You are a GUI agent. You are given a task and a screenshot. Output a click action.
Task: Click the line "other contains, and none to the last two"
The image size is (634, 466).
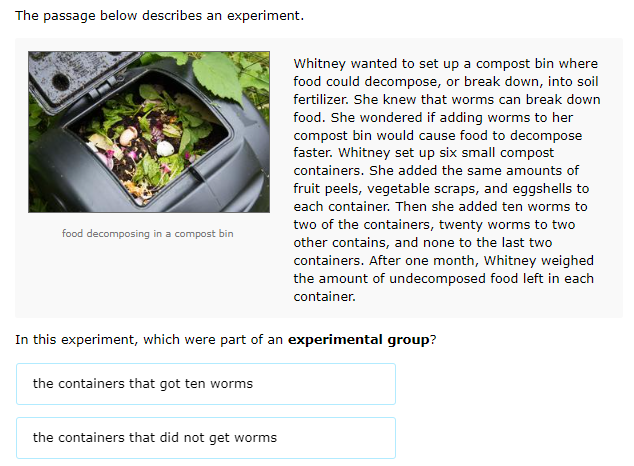pyautogui.click(x=423, y=242)
